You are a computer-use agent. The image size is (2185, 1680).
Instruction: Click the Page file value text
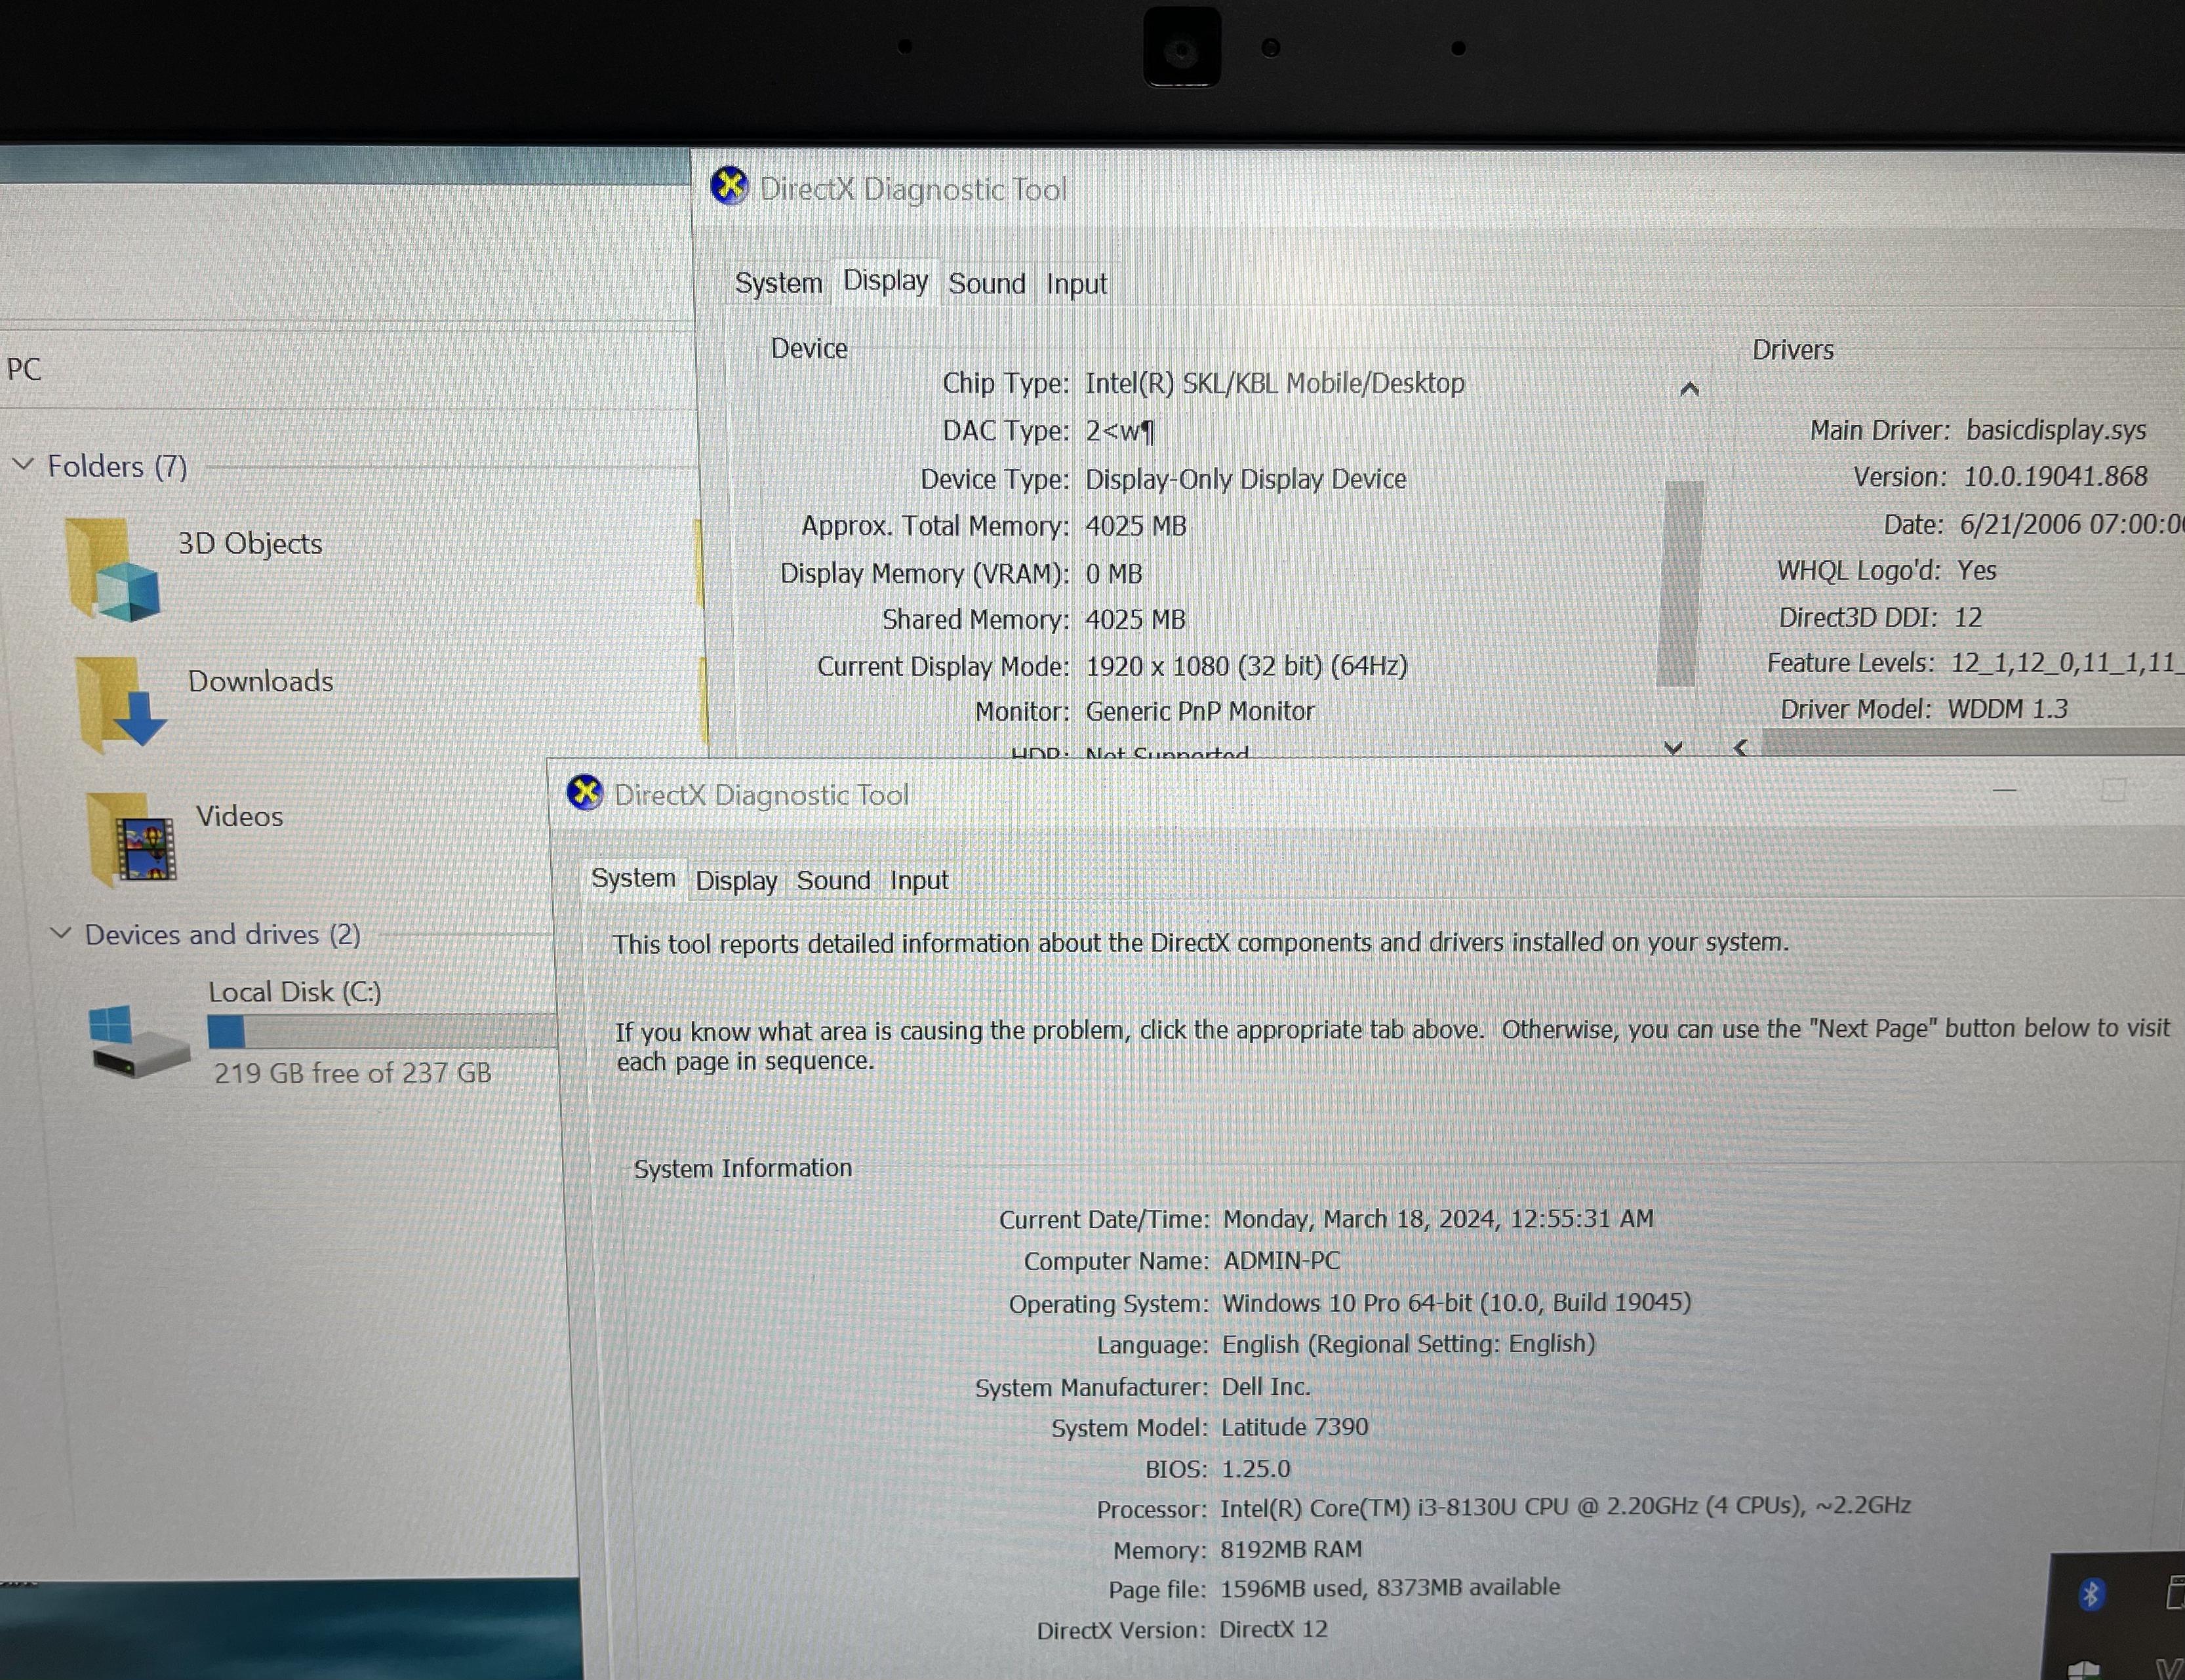(1389, 1588)
